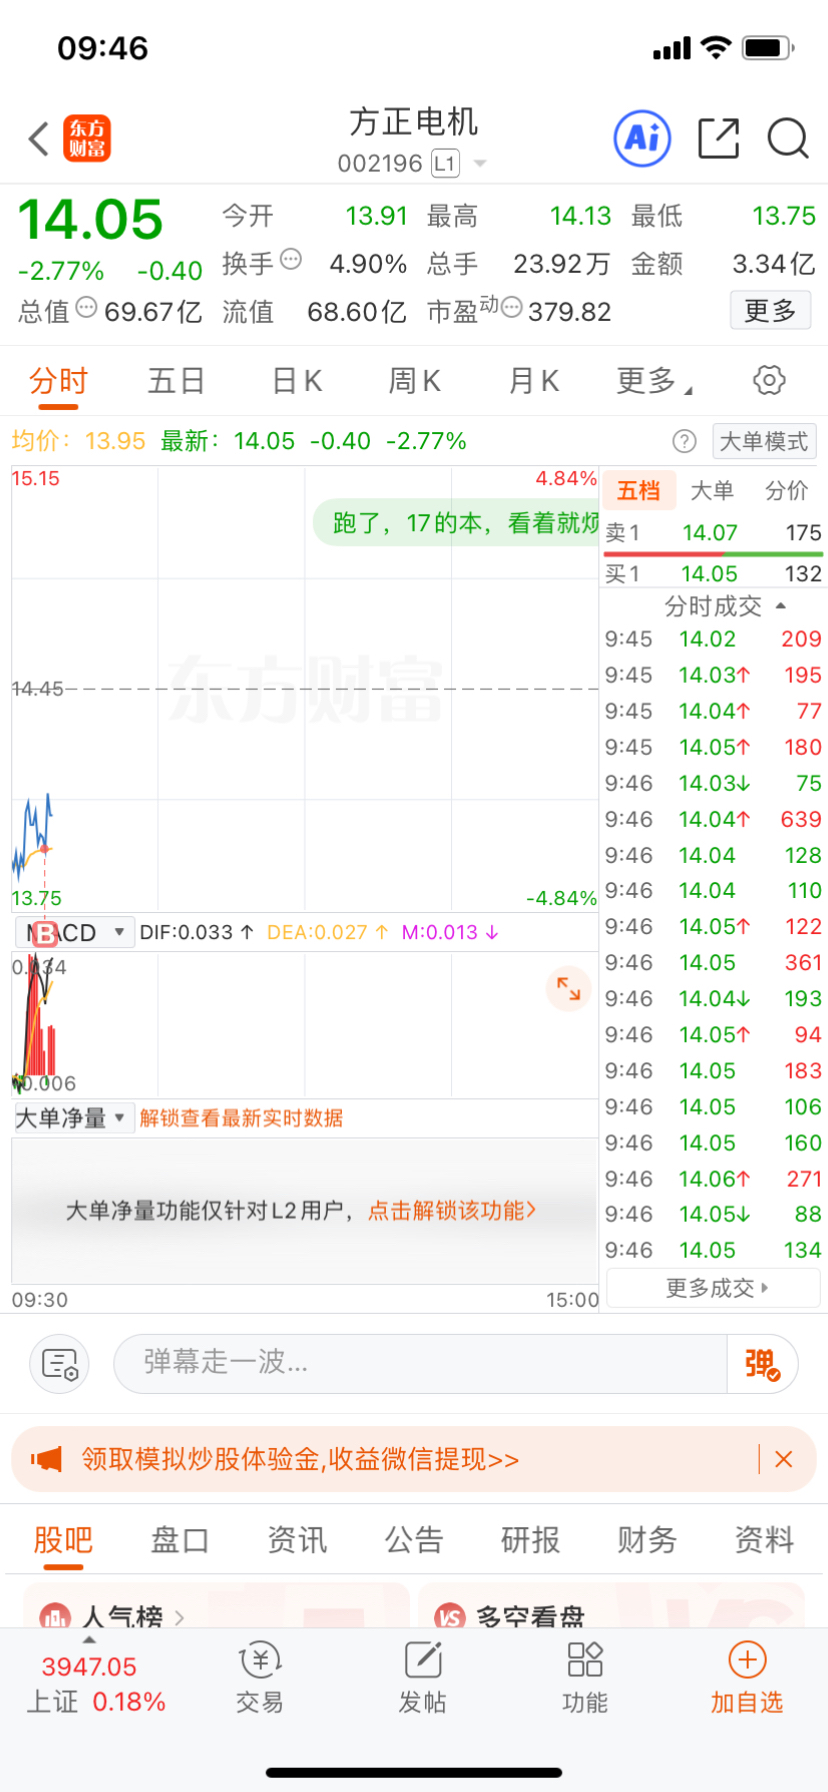Open the 东方财富 logo icon
Viewport: 828px width, 1792px height.
coord(87,138)
